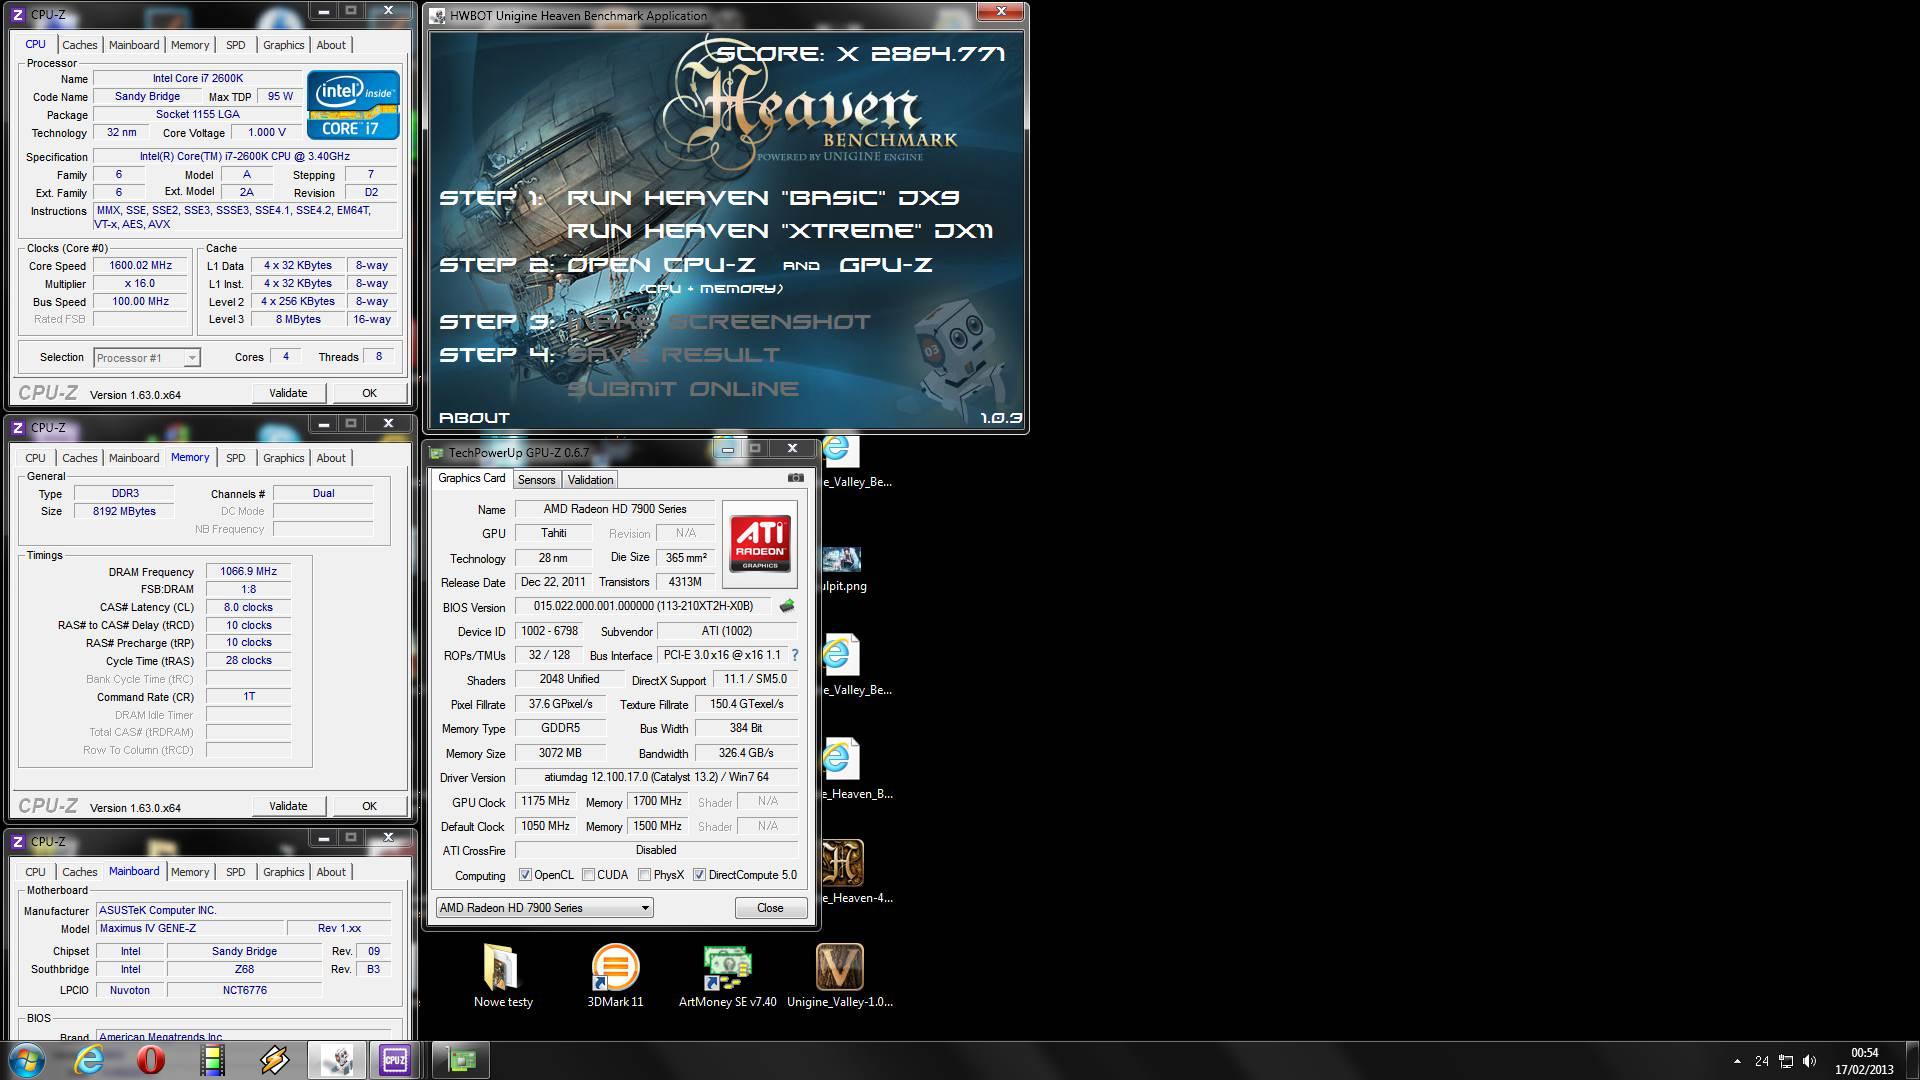This screenshot has height=1080, width=1920.
Task: Launch Internet Explorer from the taskbar
Action: (x=89, y=1060)
